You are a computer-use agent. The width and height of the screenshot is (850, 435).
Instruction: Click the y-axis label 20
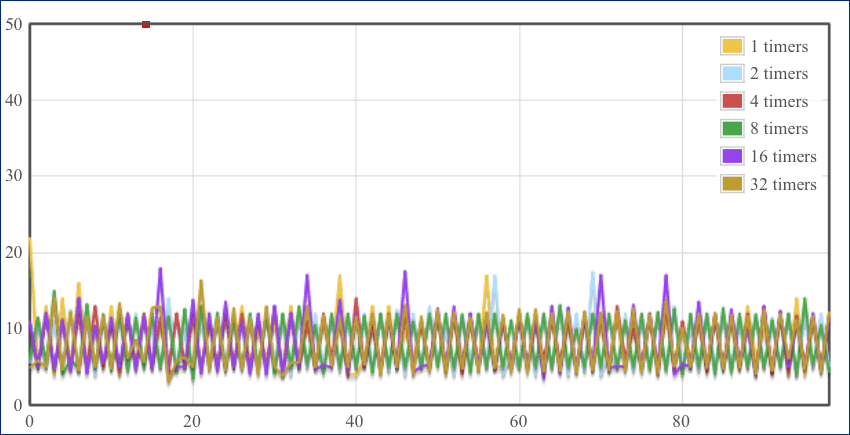[x=12, y=253]
